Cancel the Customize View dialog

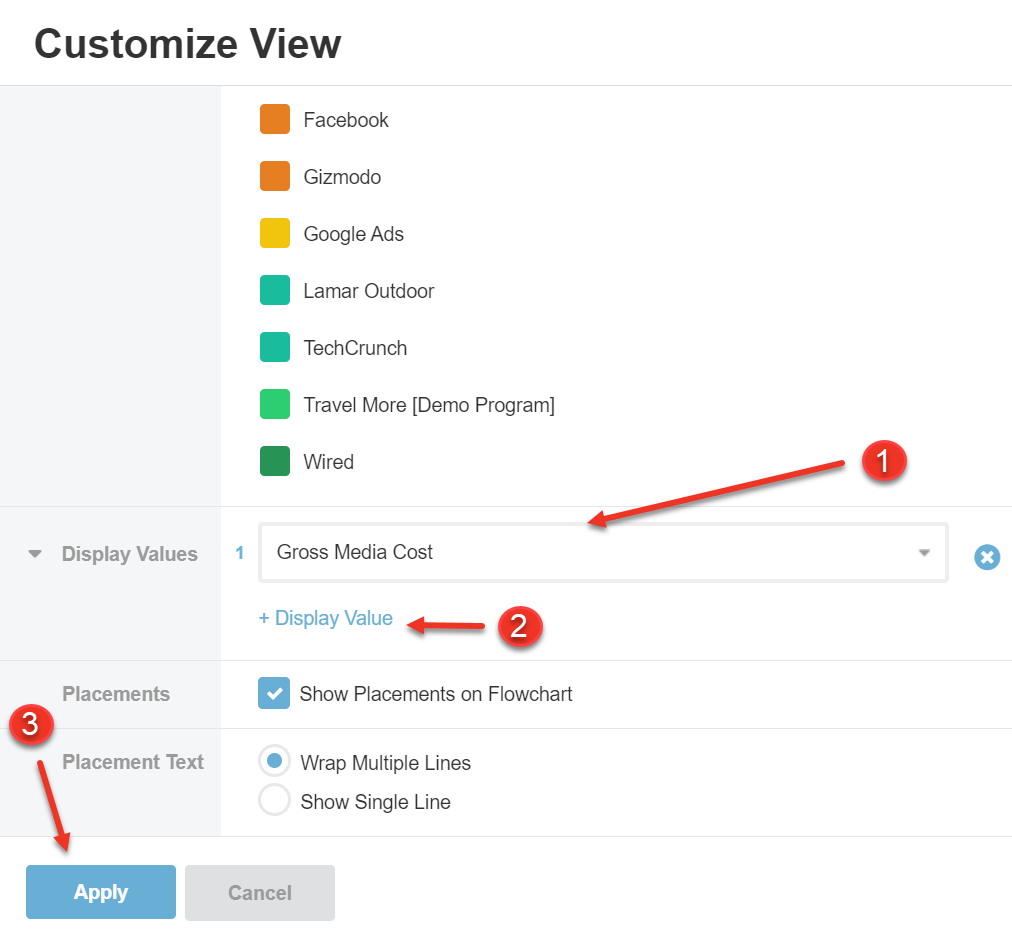coord(259,892)
